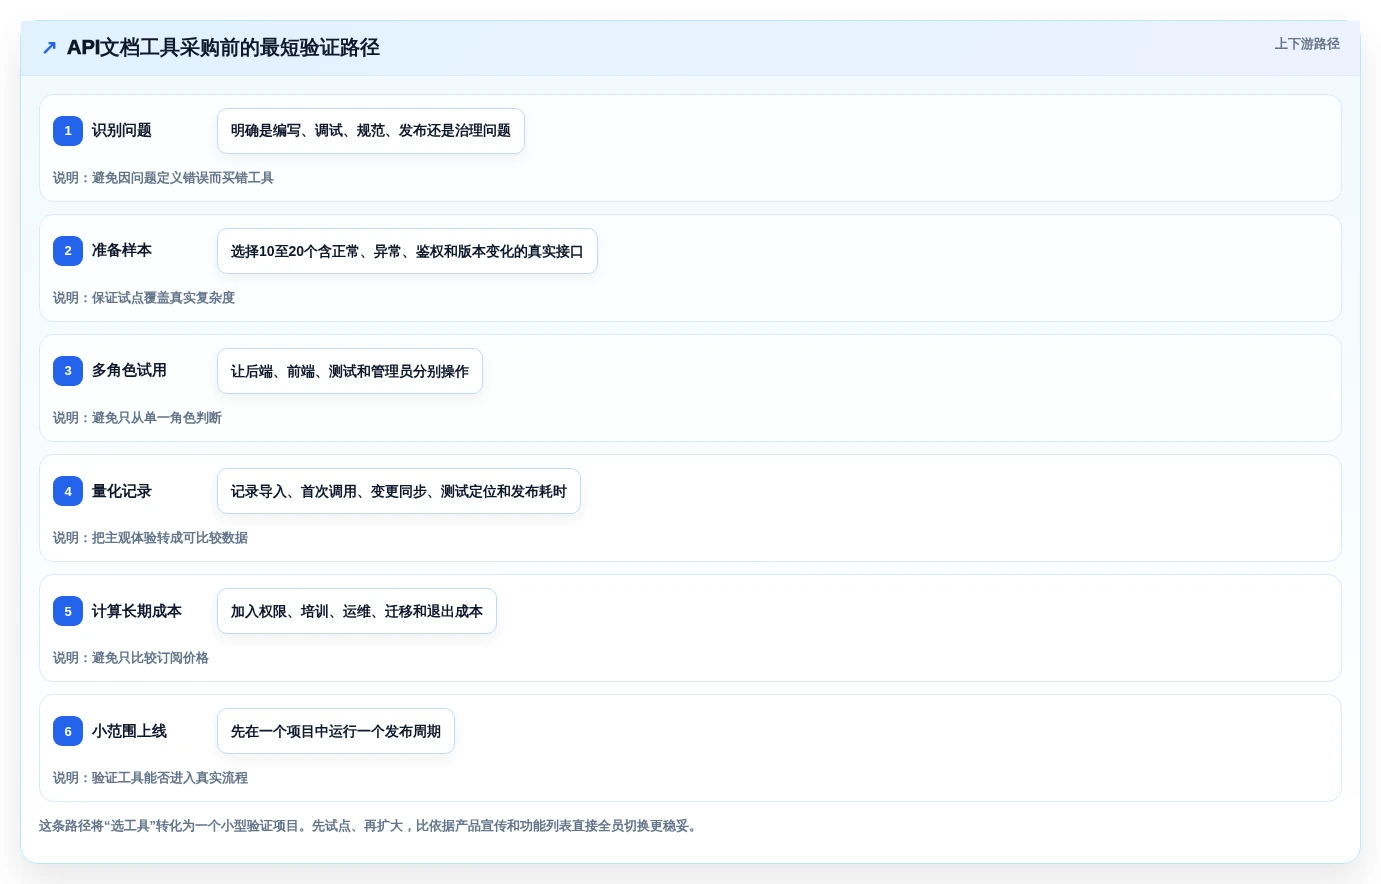Click step number 2 badge
Screen dimensions: 1381x884
[68, 251]
